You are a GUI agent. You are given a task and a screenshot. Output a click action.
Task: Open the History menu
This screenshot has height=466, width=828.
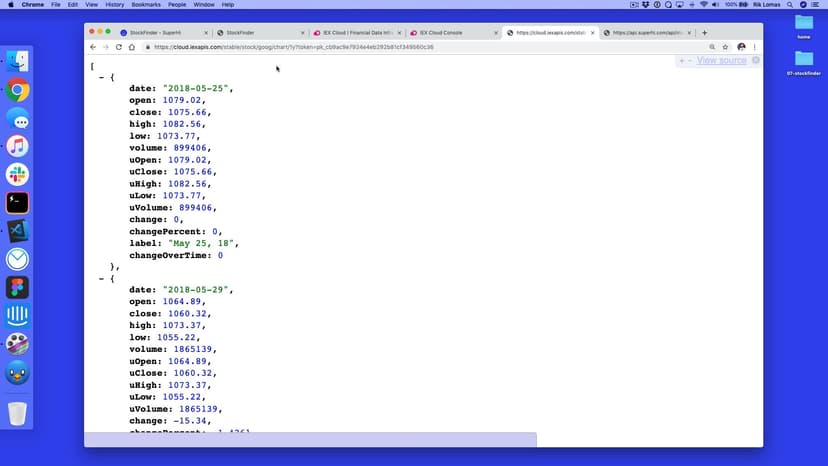(x=114, y=5)
